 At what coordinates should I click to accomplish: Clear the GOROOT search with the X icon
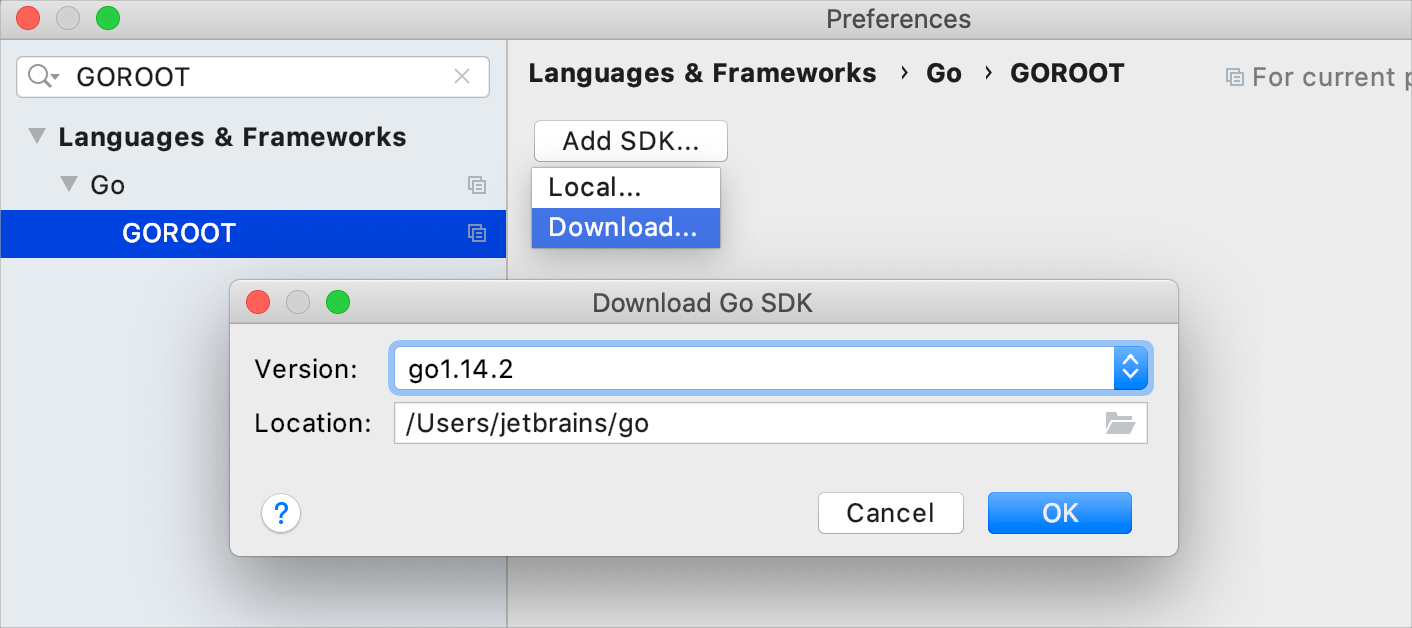[x=462, y=76]
